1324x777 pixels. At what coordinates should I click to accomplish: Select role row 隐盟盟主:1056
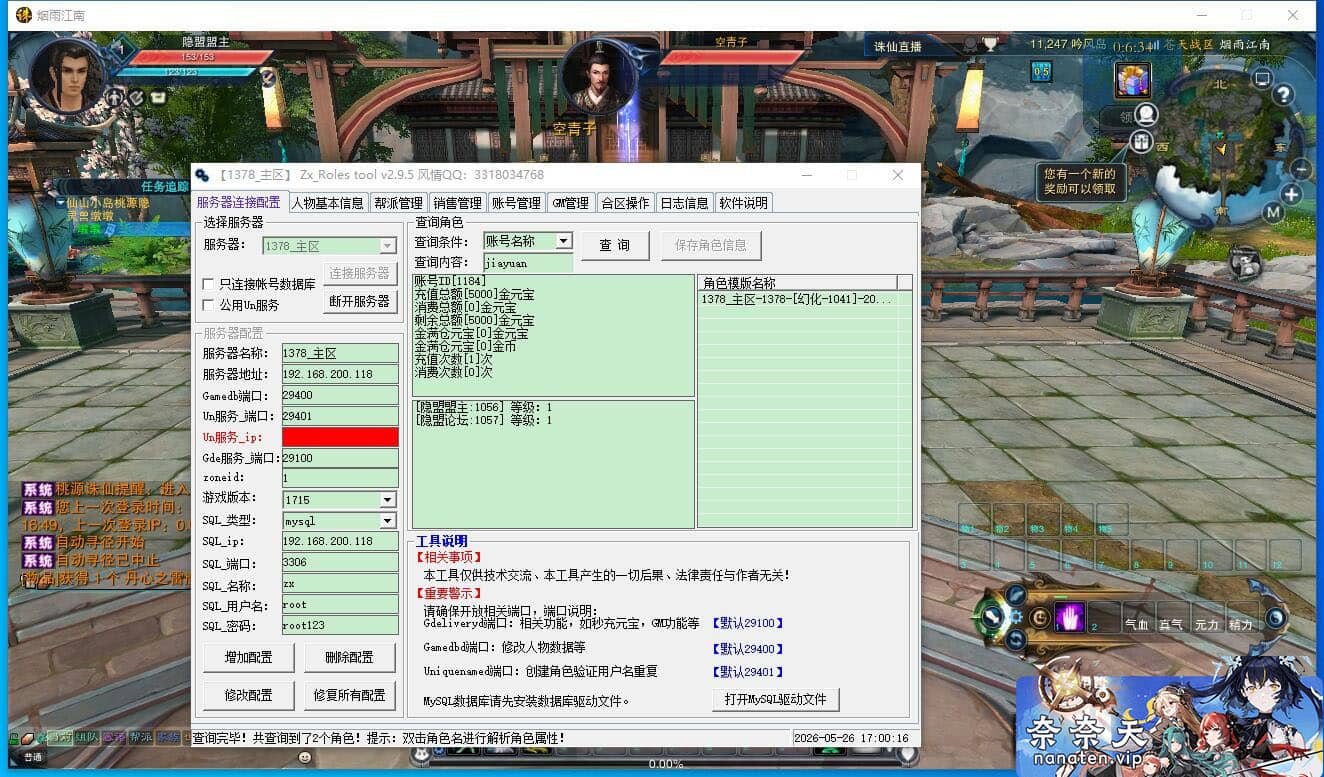553,408
